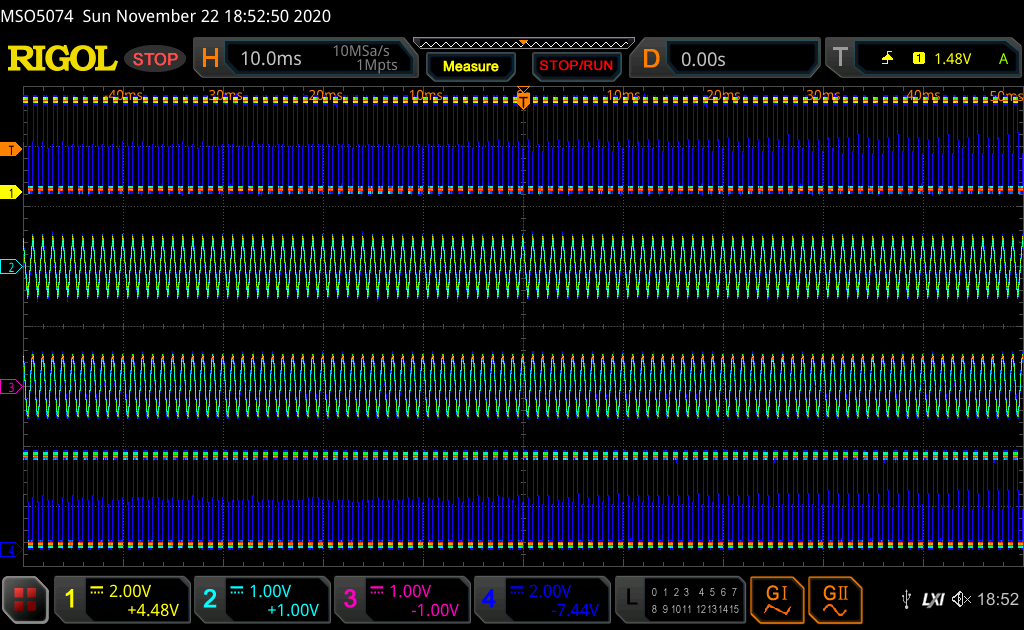Screen dimensions: 1024x630
Task: Click channel 2 DC coupling icon
Action: click(x=236, y=590)
